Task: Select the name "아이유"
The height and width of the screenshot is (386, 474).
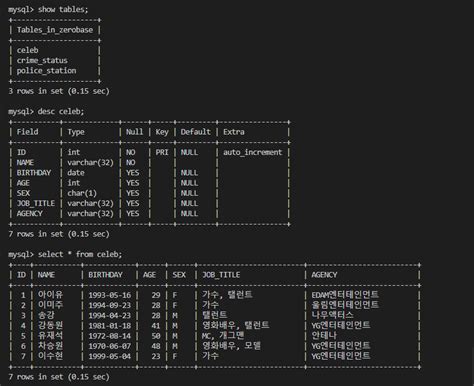Action: pos(50,295)
